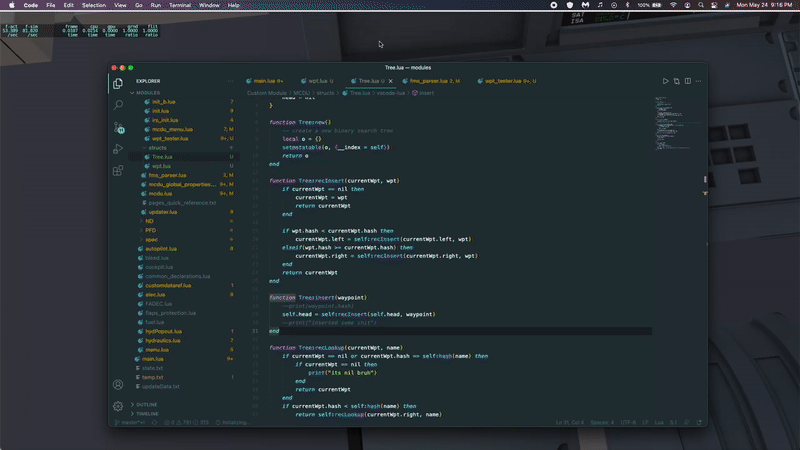Open the Manage gear icon

118,406
